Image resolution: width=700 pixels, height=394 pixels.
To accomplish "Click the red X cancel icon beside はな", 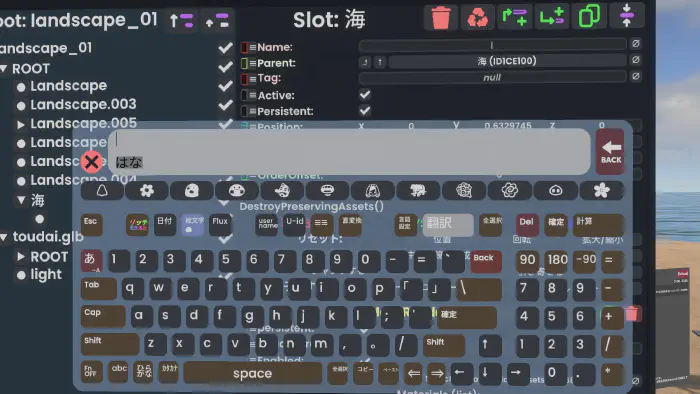I will pyautogui.click(x=92, y=162).
